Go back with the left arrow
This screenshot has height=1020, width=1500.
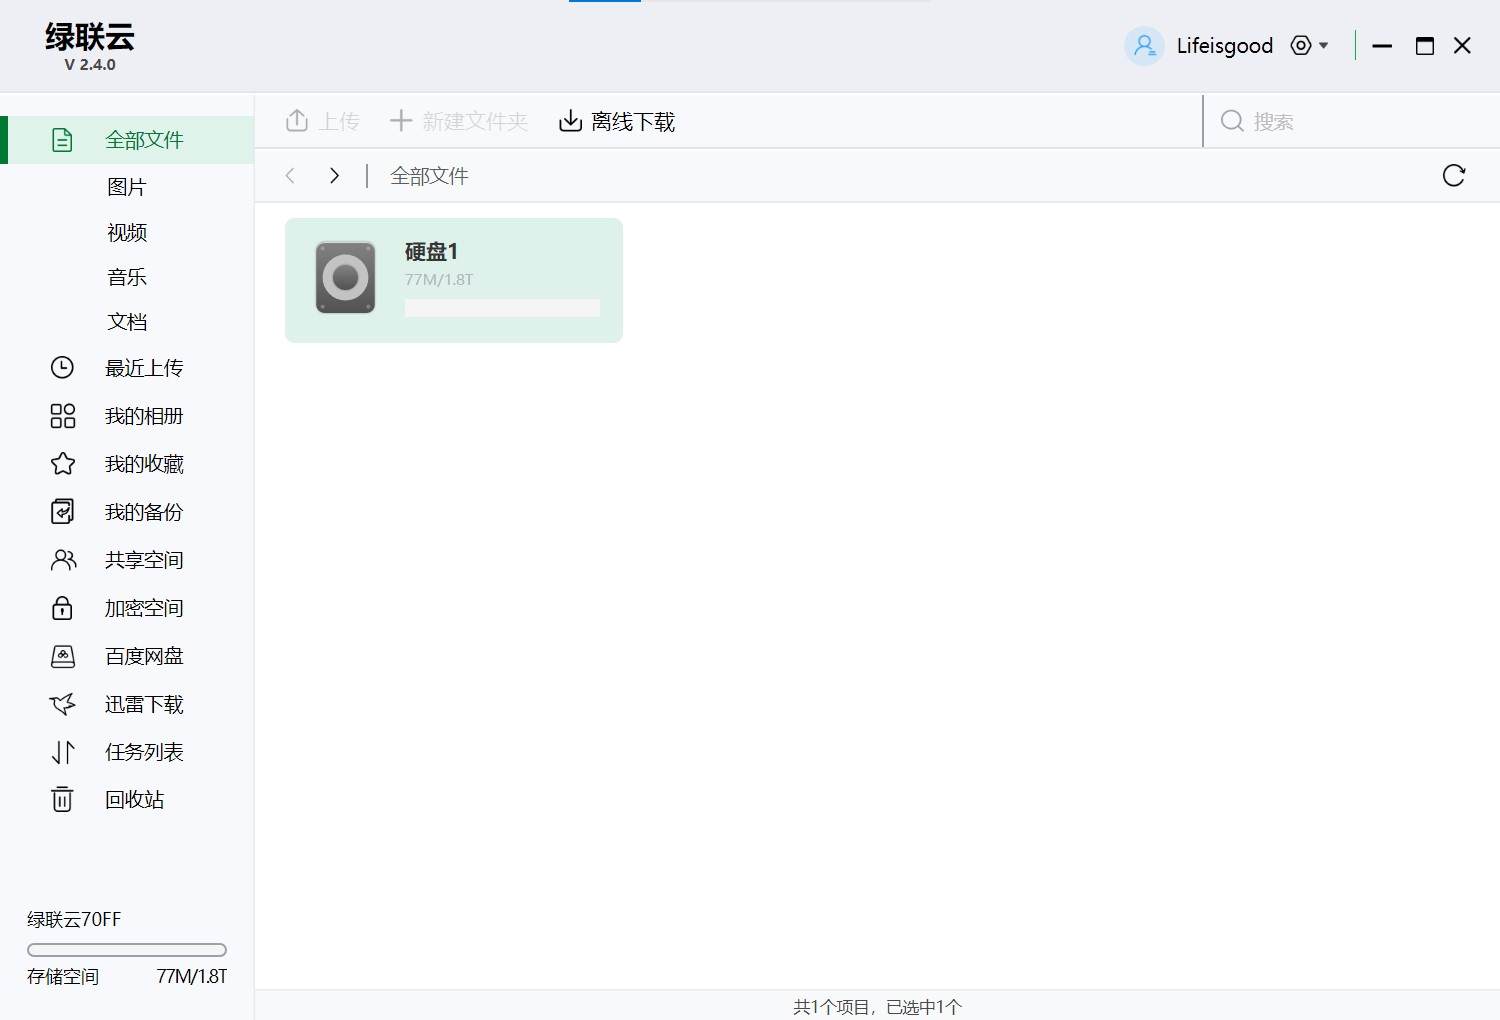(x=290, y=176)
